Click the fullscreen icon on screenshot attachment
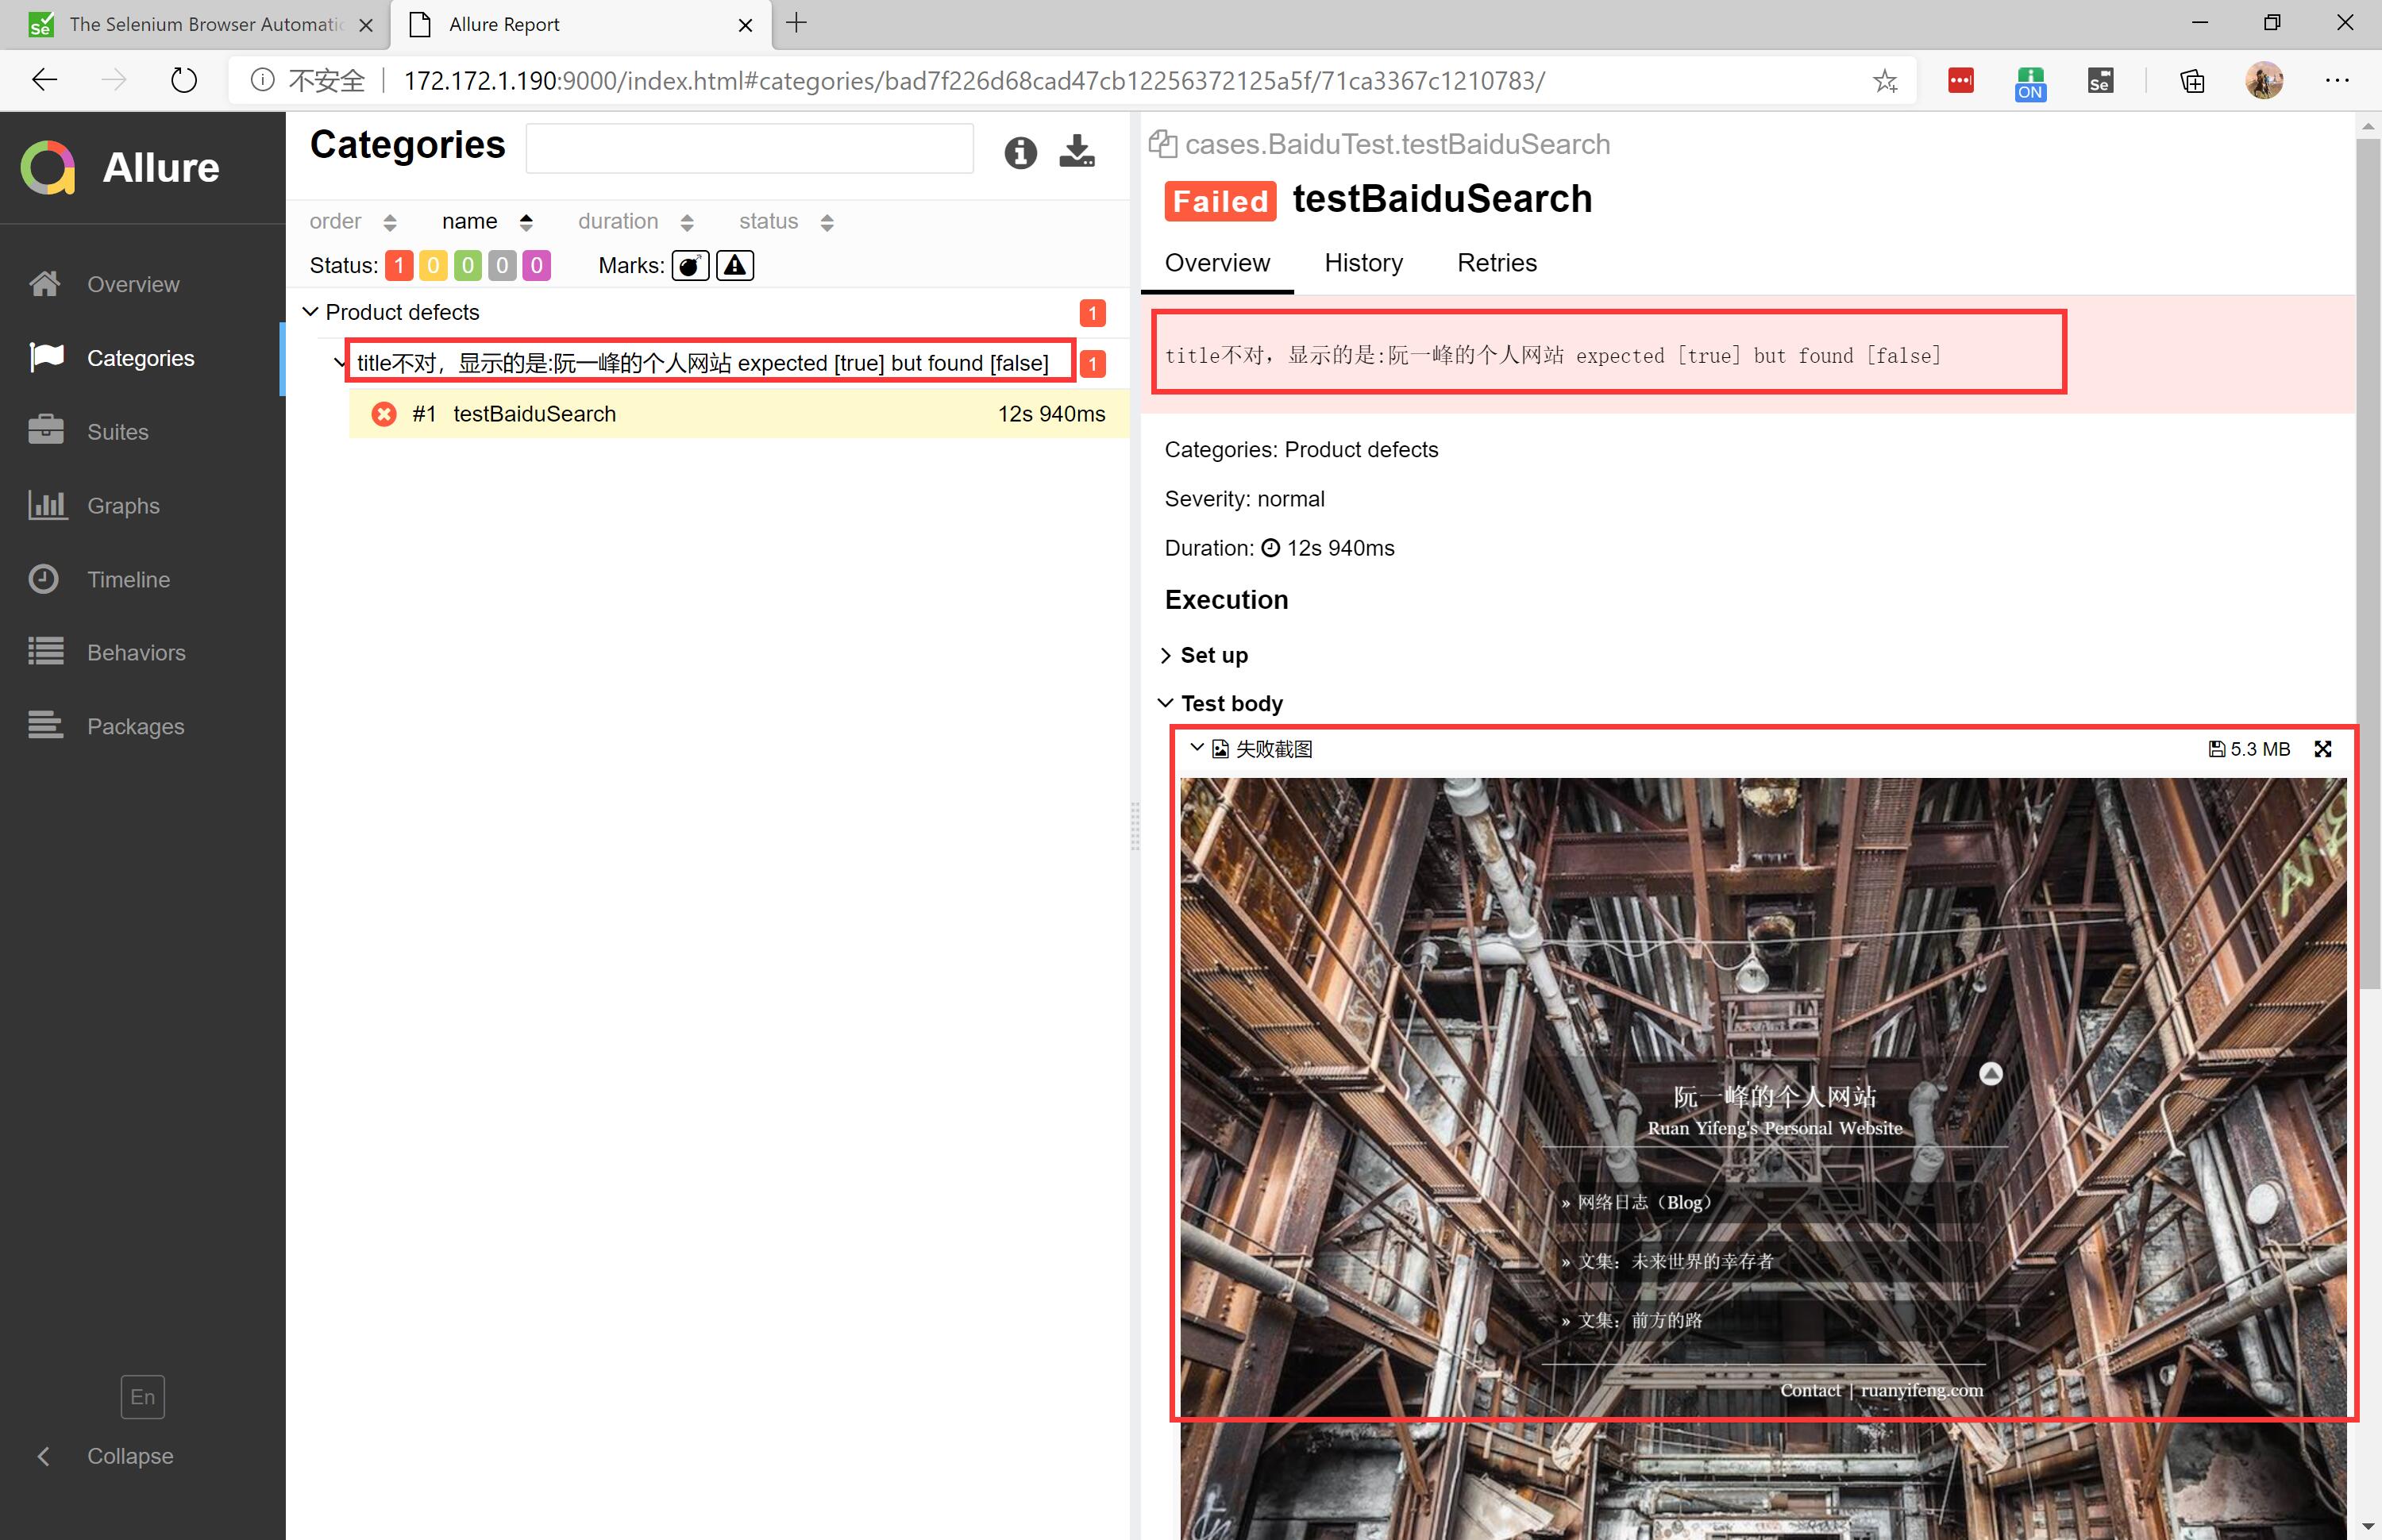 [2322, 749]
